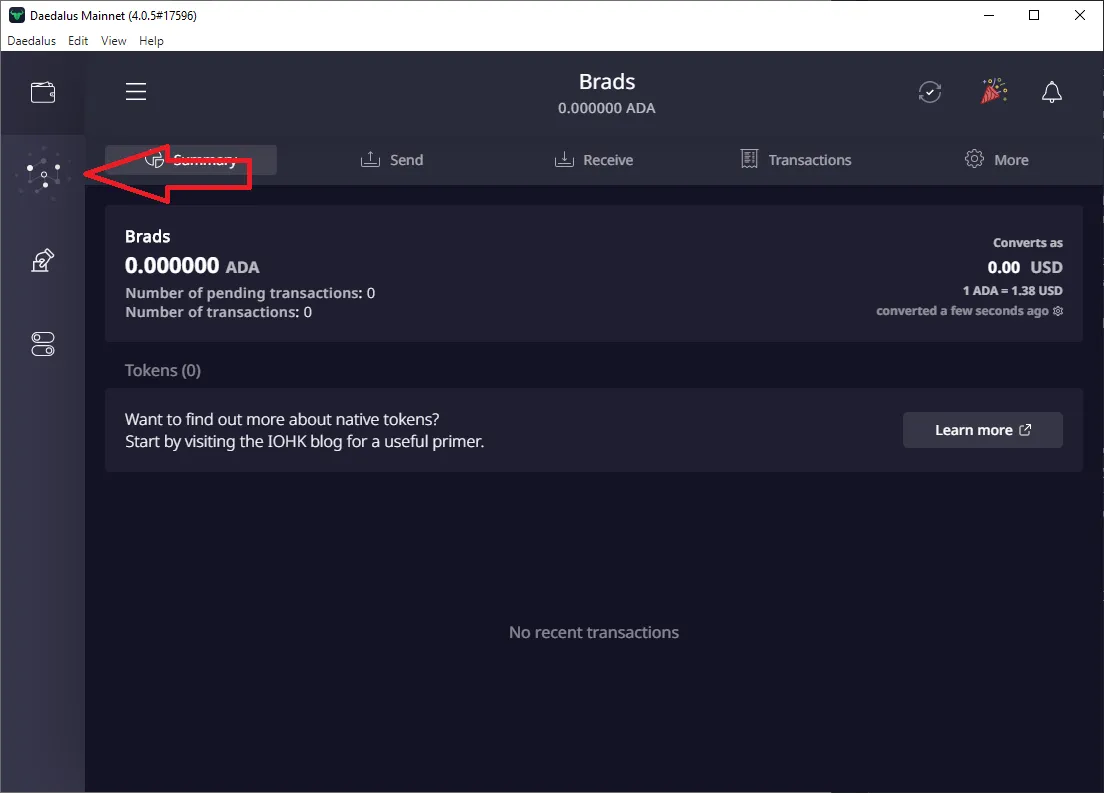1104x793 pixels.
Task: Open the voting registration sidebar icon
Action: pyautogui.click(x=43, y=260)
